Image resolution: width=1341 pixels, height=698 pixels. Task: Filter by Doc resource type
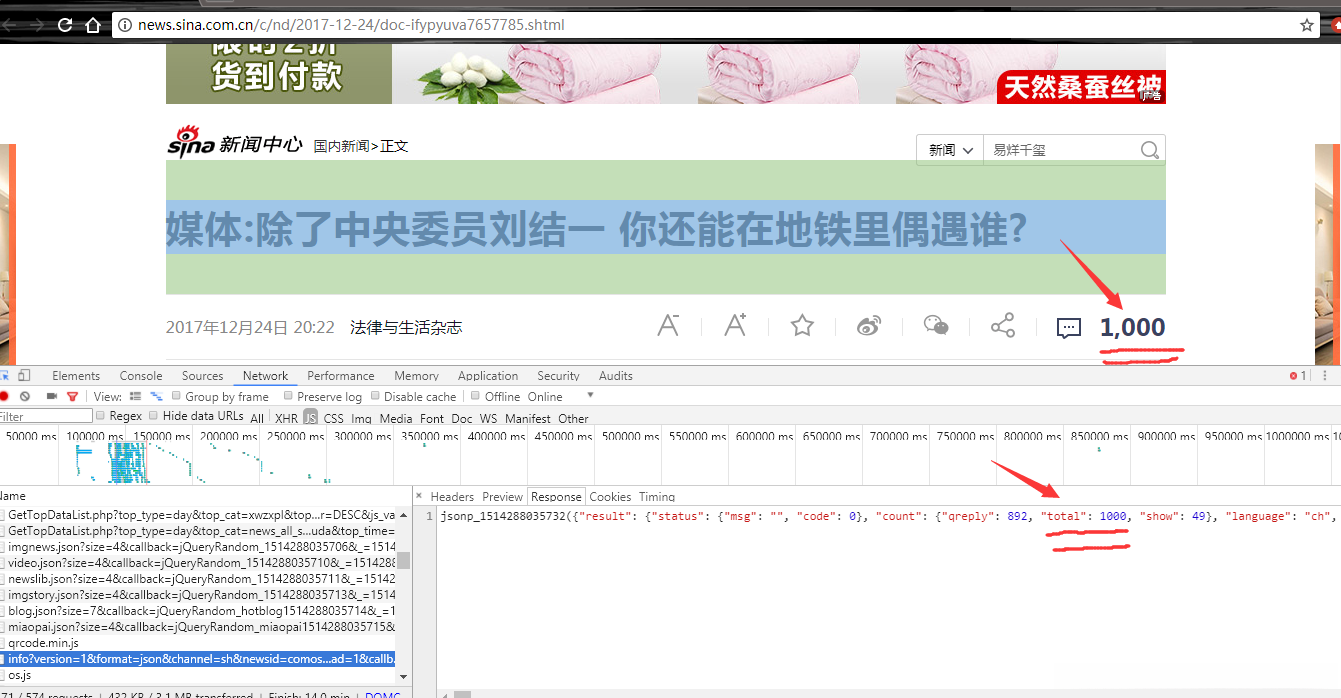click(462, 418)
